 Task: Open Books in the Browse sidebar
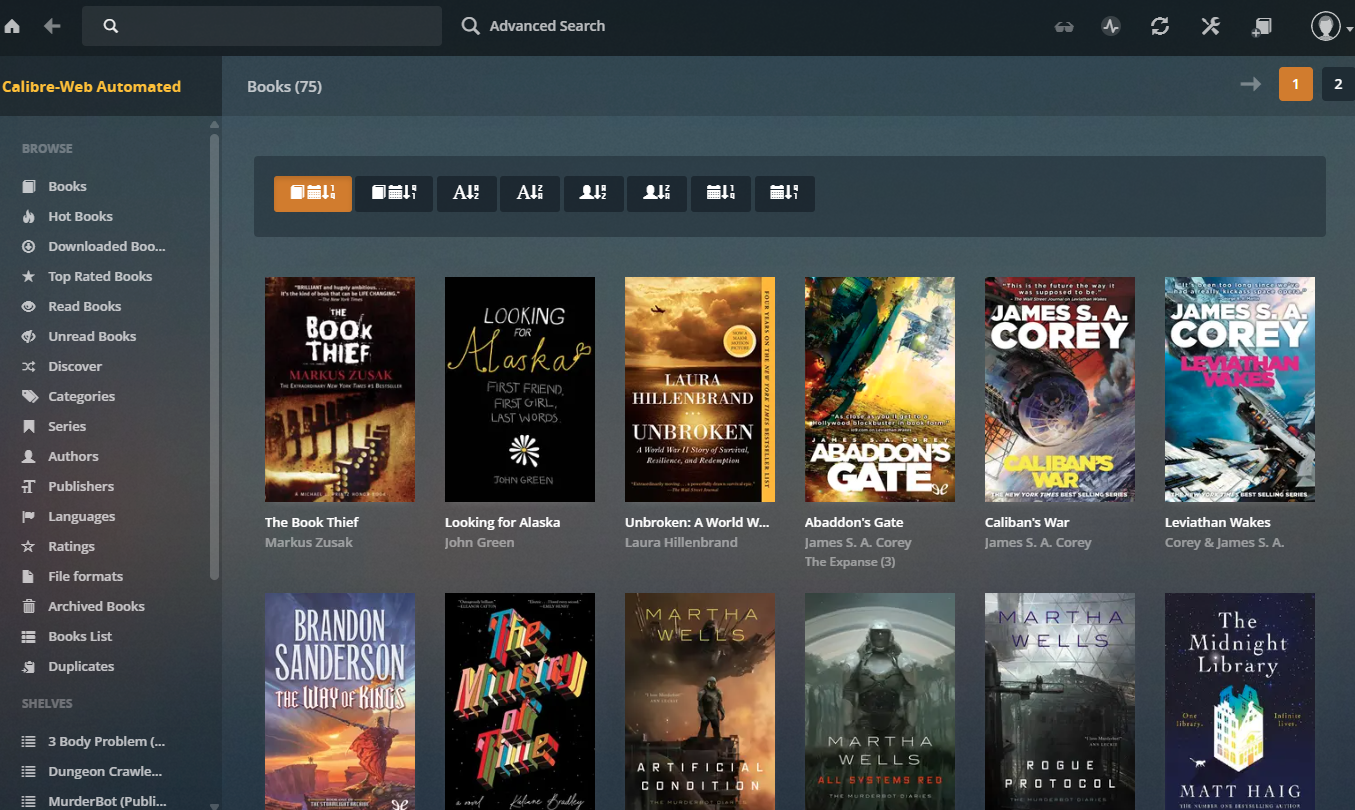click(x=67, y=186)
